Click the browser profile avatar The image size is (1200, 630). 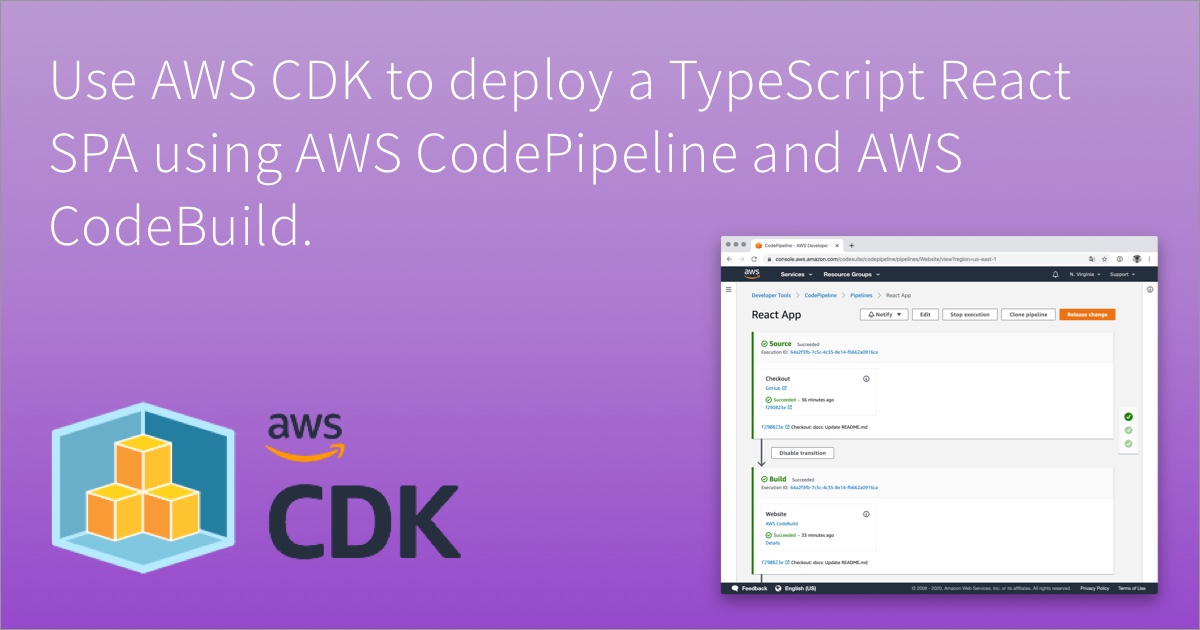[1136, 258]
